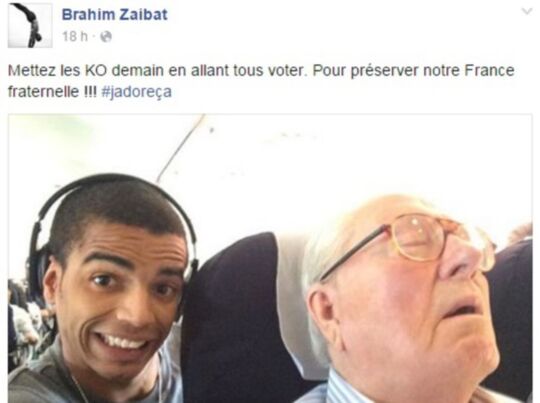Click the sleeping man's ear in the photo

pyautogui.click(x=325, y=312)
